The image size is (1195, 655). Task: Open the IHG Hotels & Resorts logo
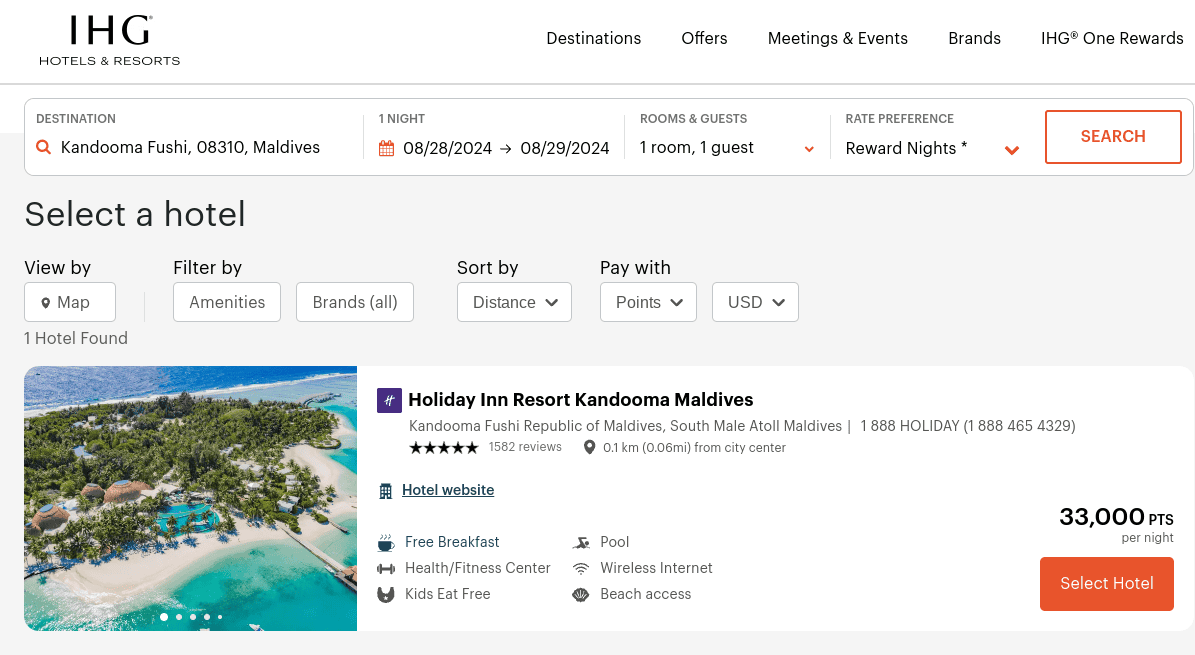pos(110,40)
